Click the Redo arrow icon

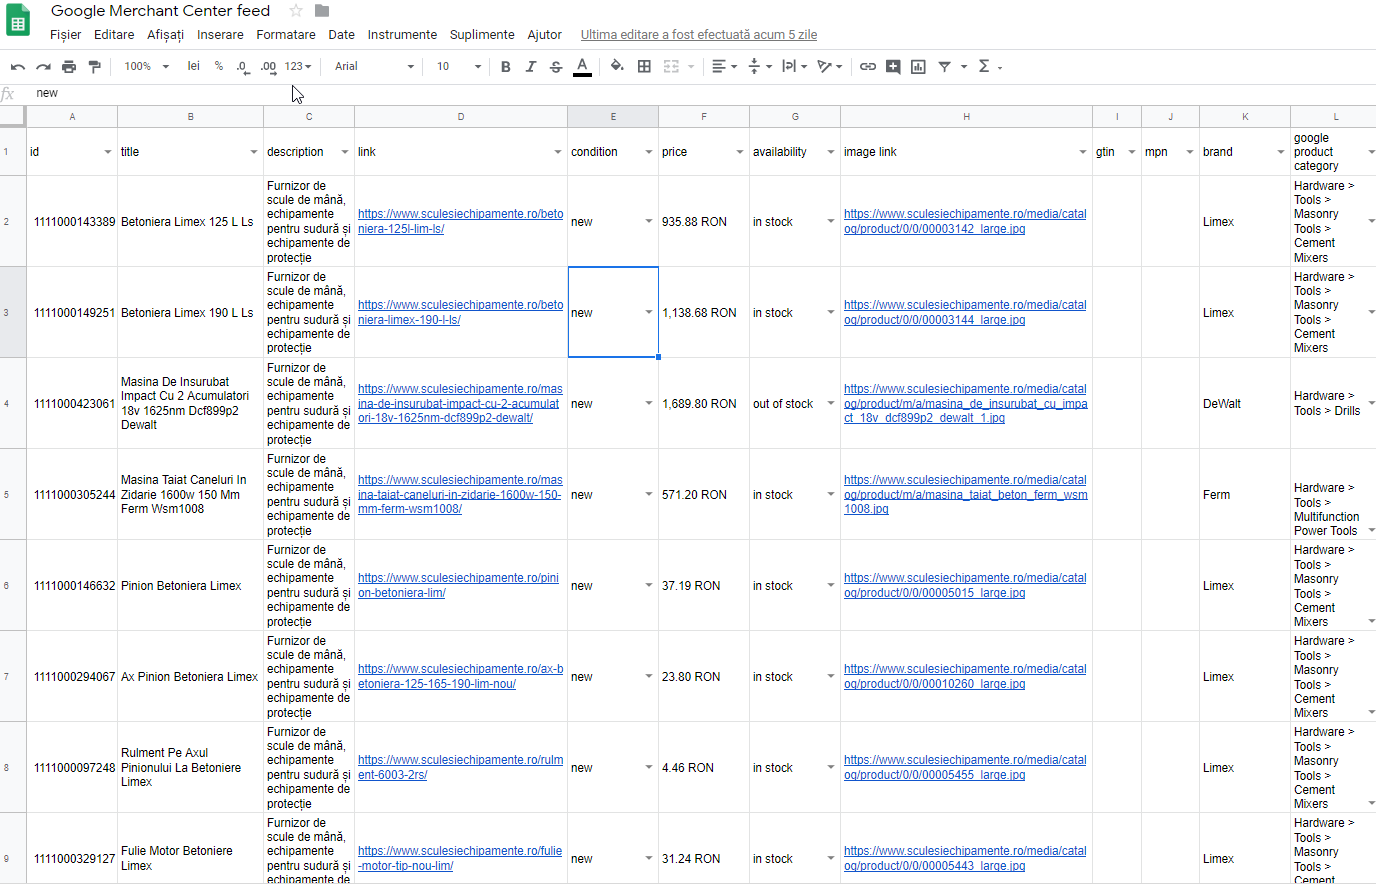[x=43, y=67]
